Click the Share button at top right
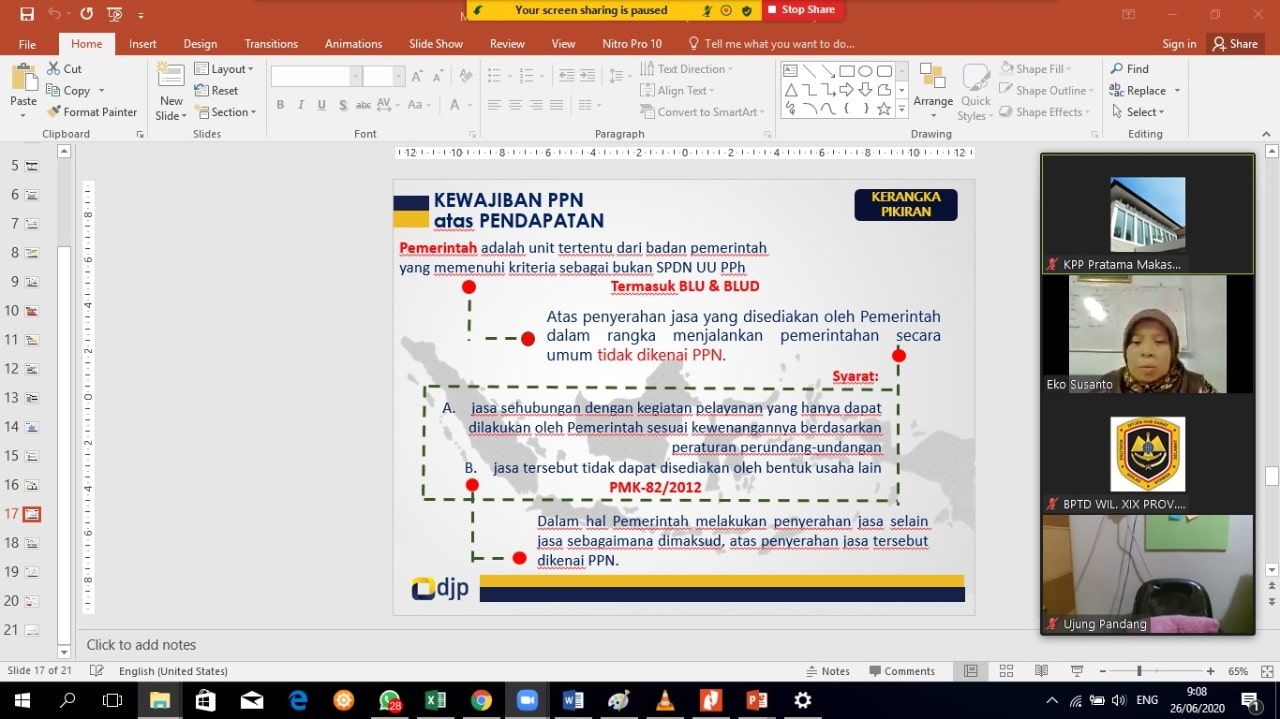The image size is (1280, 719). [1235, 44]
